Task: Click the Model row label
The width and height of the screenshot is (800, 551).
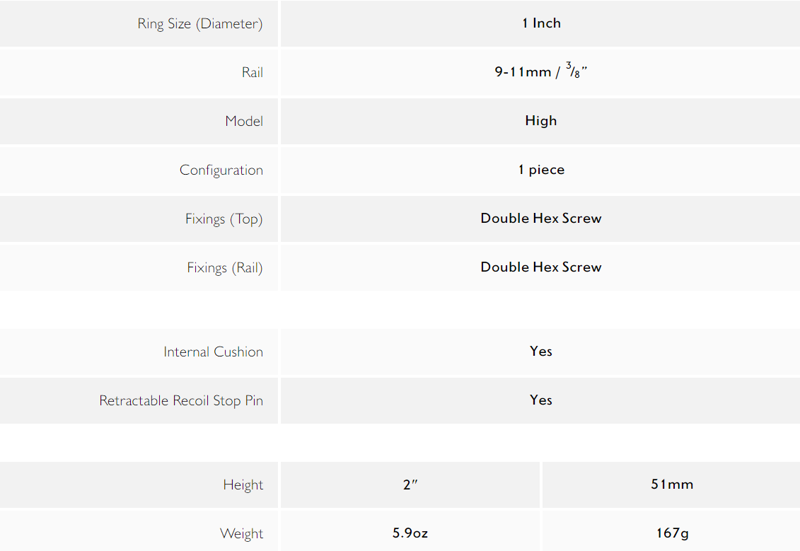Action: [244, 121]
